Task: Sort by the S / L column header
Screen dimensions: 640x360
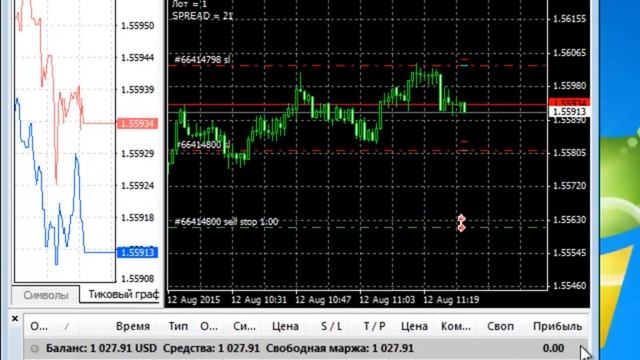Action: 331,327
